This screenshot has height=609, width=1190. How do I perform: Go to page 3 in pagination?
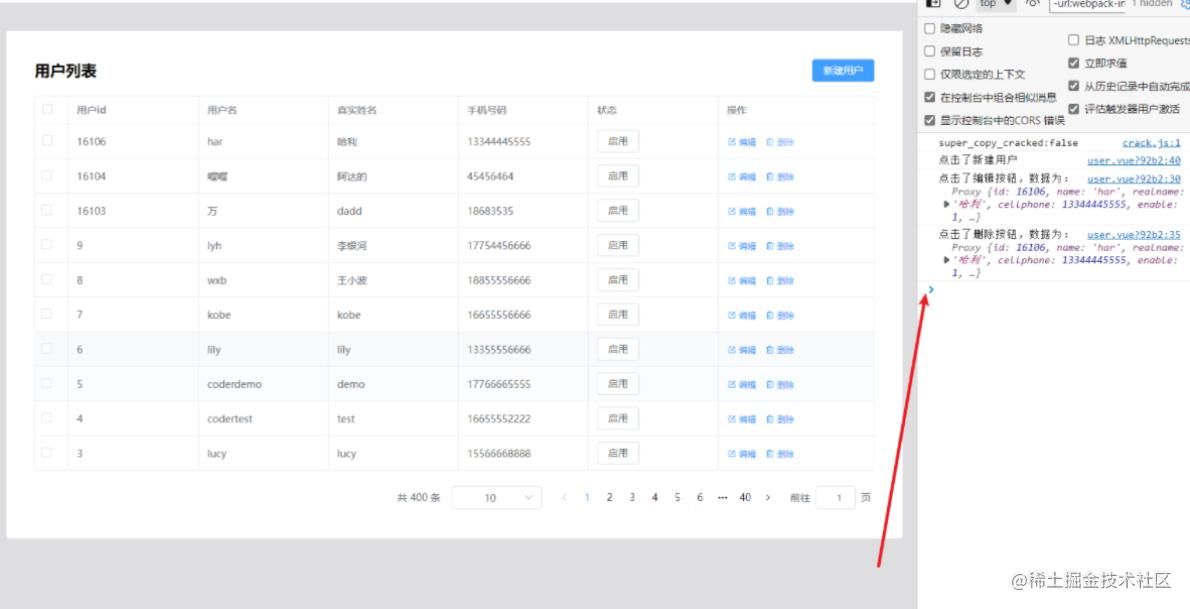632,498
